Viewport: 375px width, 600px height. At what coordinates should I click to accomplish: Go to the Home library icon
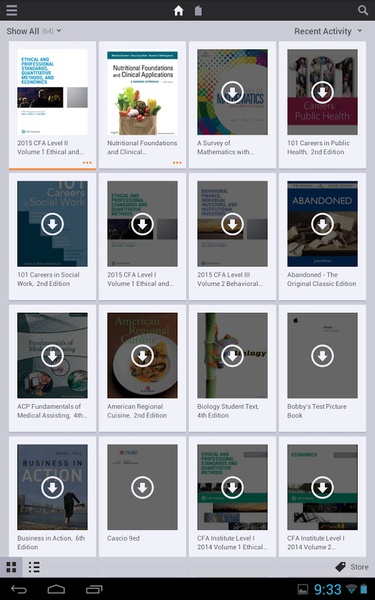(x=178, y=10)
